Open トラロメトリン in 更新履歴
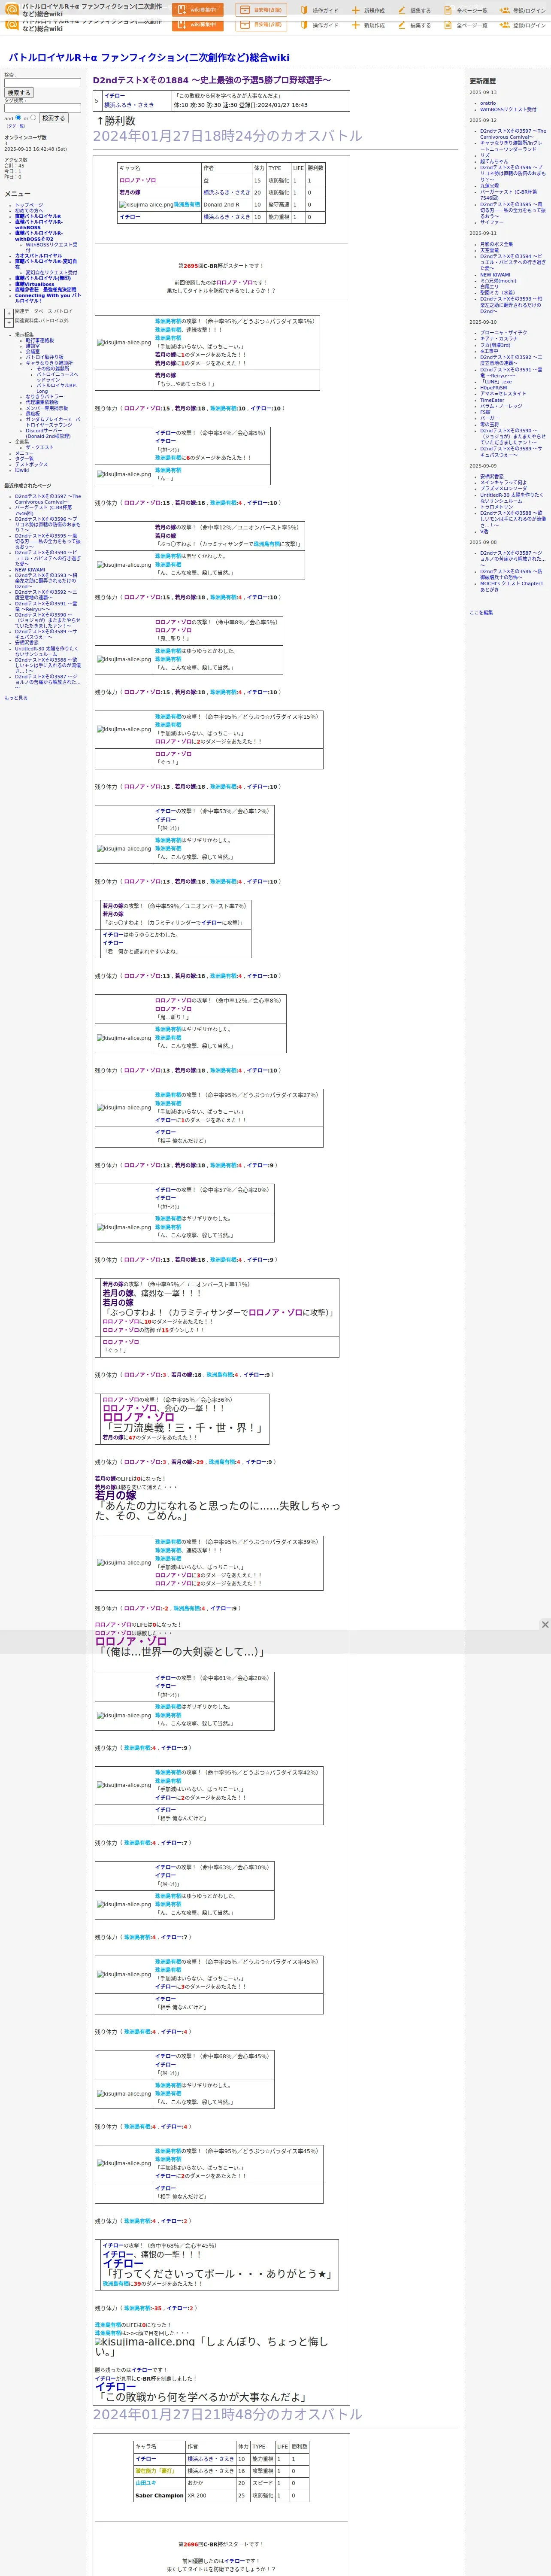The width and height of the screenshot is (551, 2576). 497,507
